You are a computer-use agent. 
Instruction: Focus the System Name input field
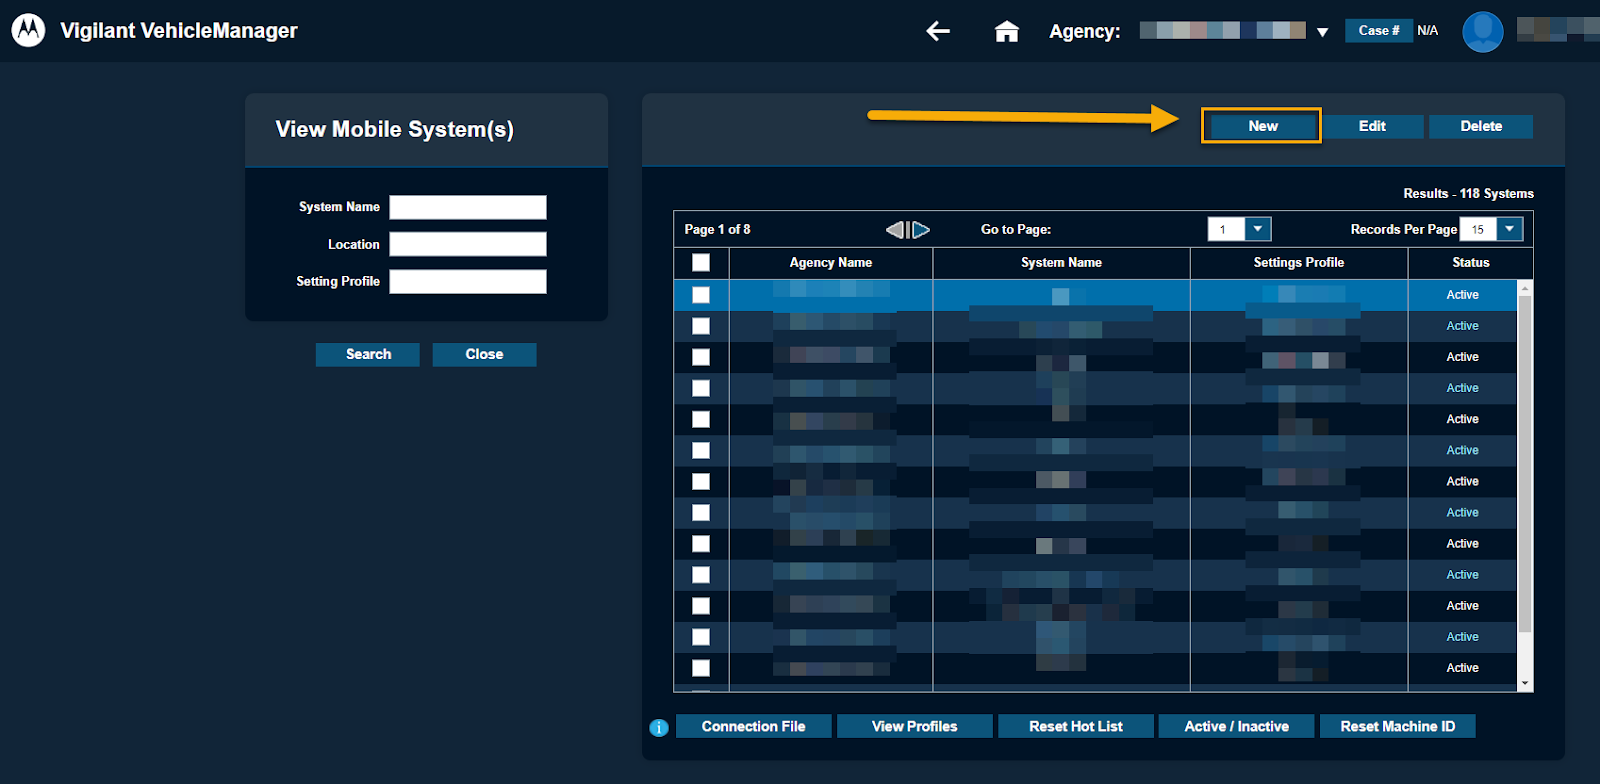pos(468,207)
